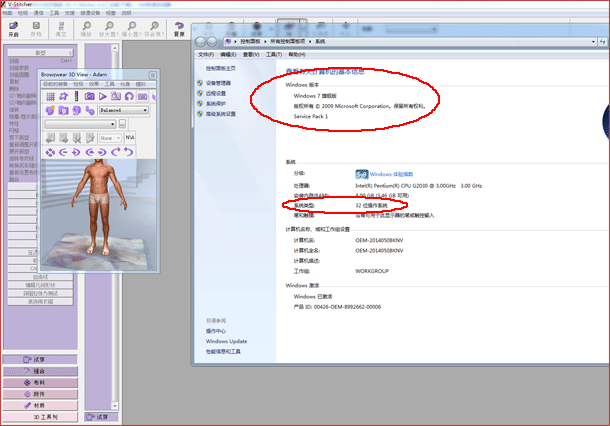
Task: Click the 操作中心 link in System sidebar
Action: point(216,331)
